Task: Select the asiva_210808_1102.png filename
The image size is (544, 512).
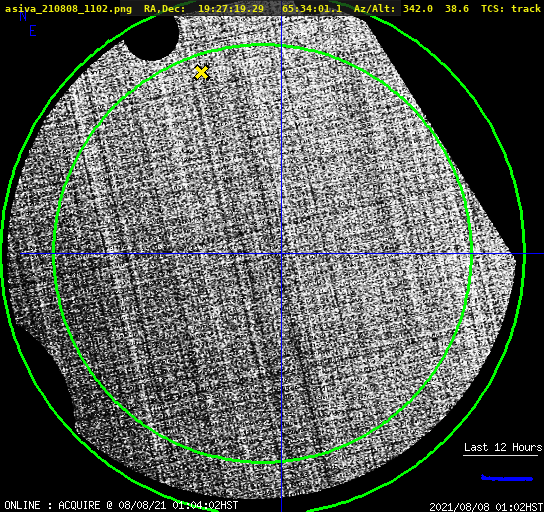Action: tap(68, 9)
